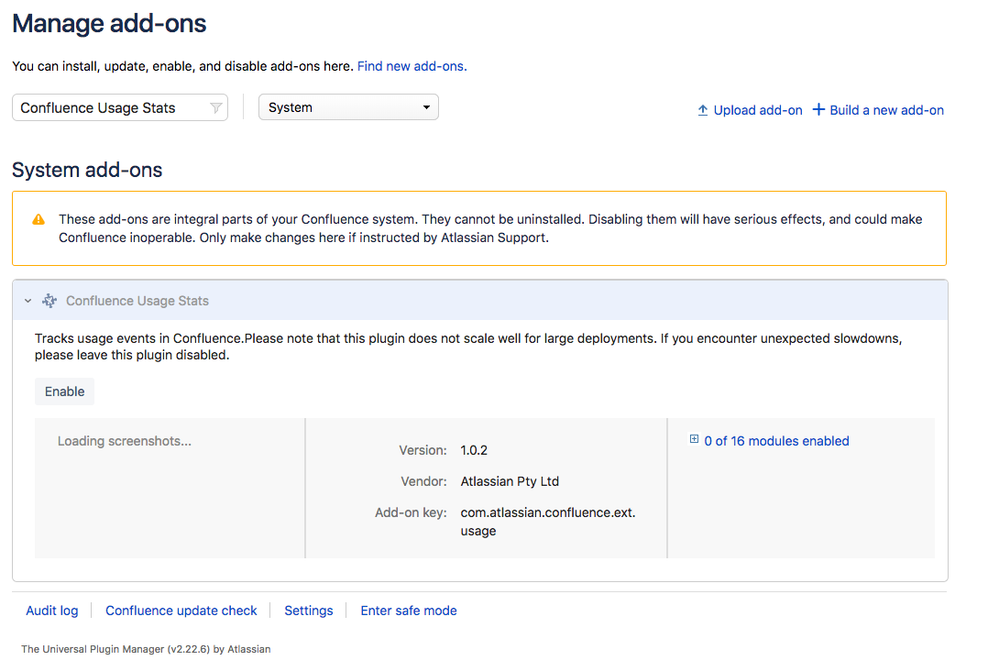Click the upload arrow icon
999x662 pixels.
[x=703, y=110]
